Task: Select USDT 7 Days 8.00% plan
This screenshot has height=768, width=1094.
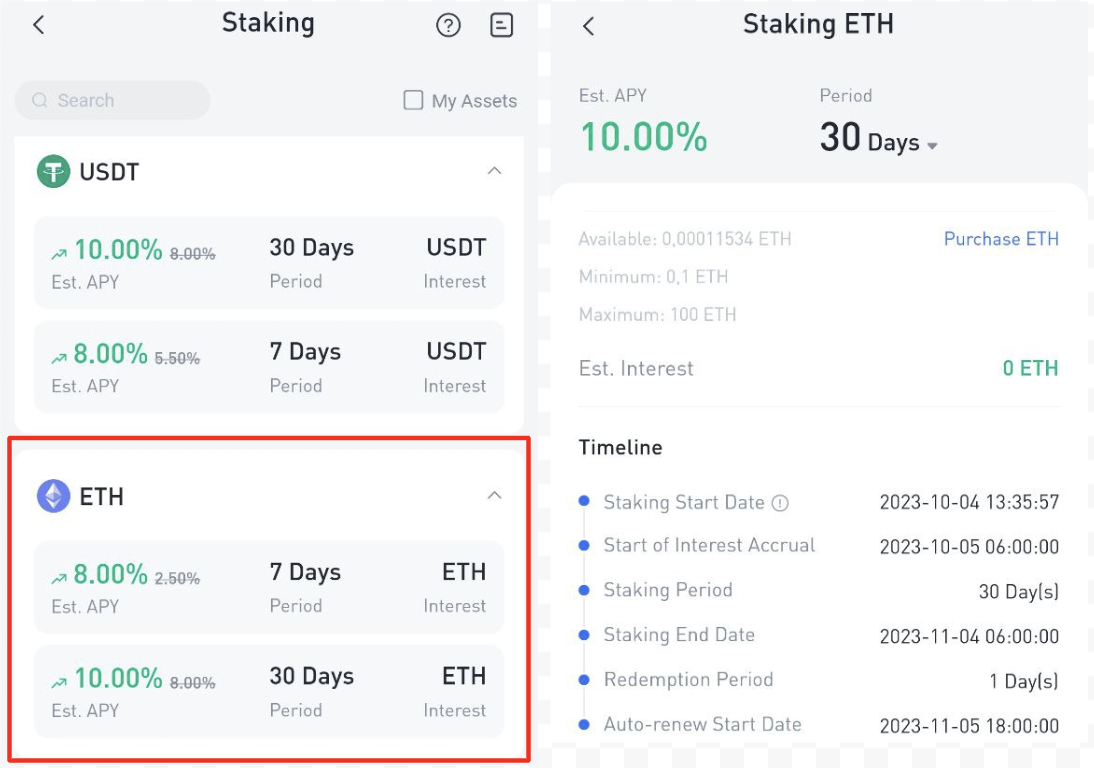Action: 269,367
